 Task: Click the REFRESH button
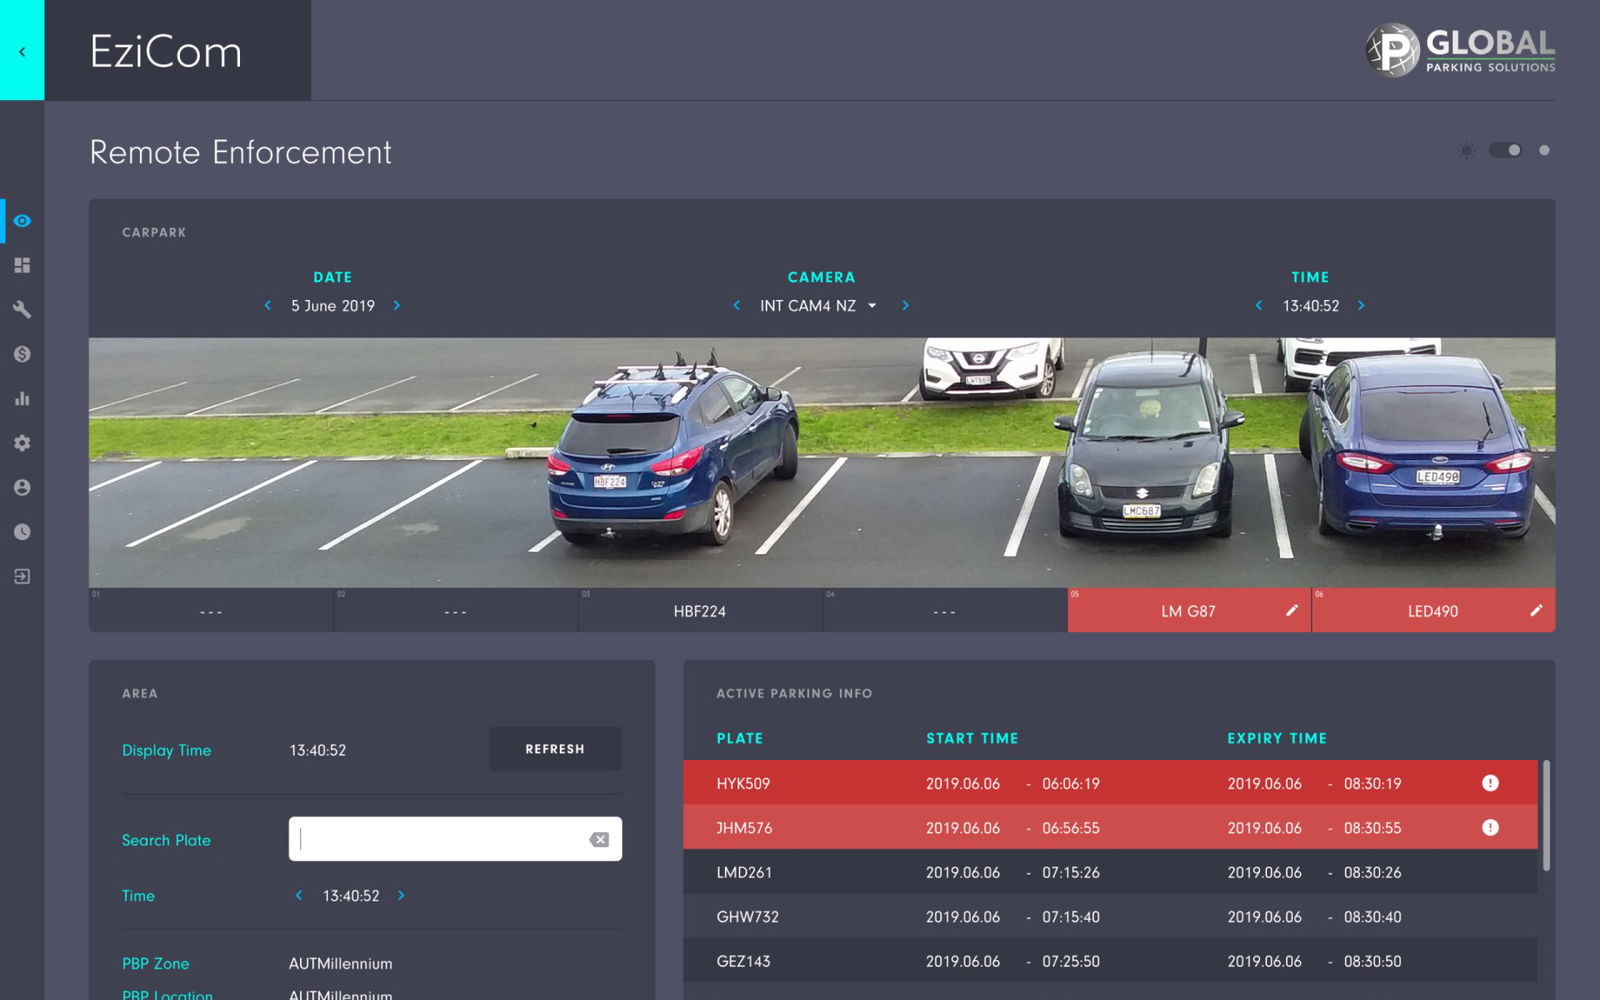point(555,749)
